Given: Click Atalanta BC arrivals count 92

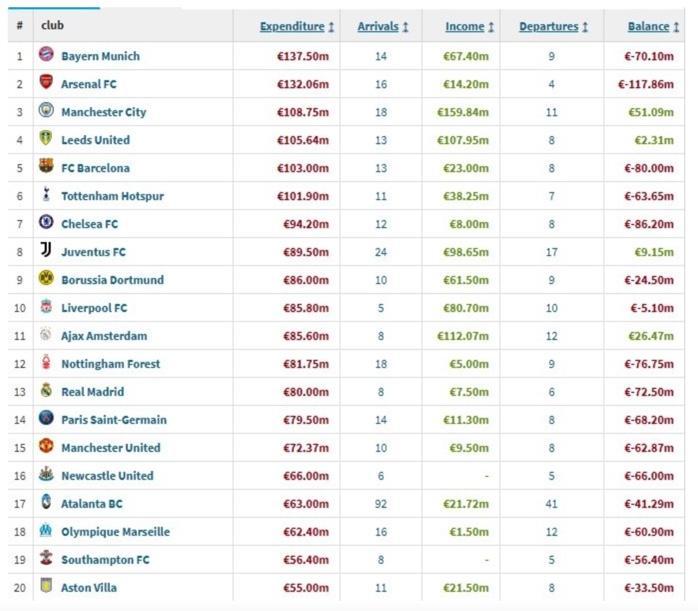Looking at the screenshot, I should pos(381,504).
